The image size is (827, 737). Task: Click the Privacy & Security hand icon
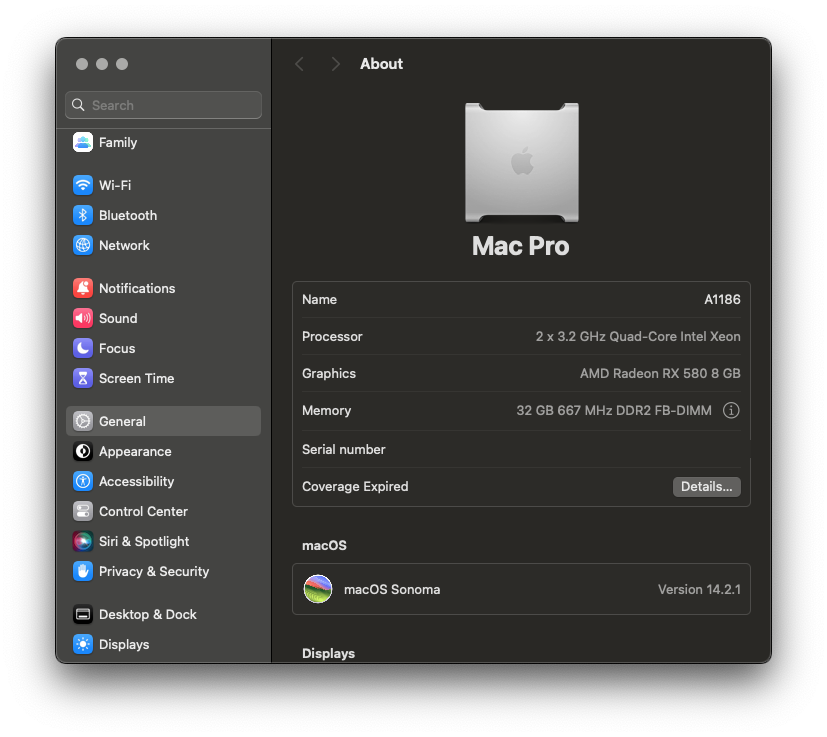83,571
